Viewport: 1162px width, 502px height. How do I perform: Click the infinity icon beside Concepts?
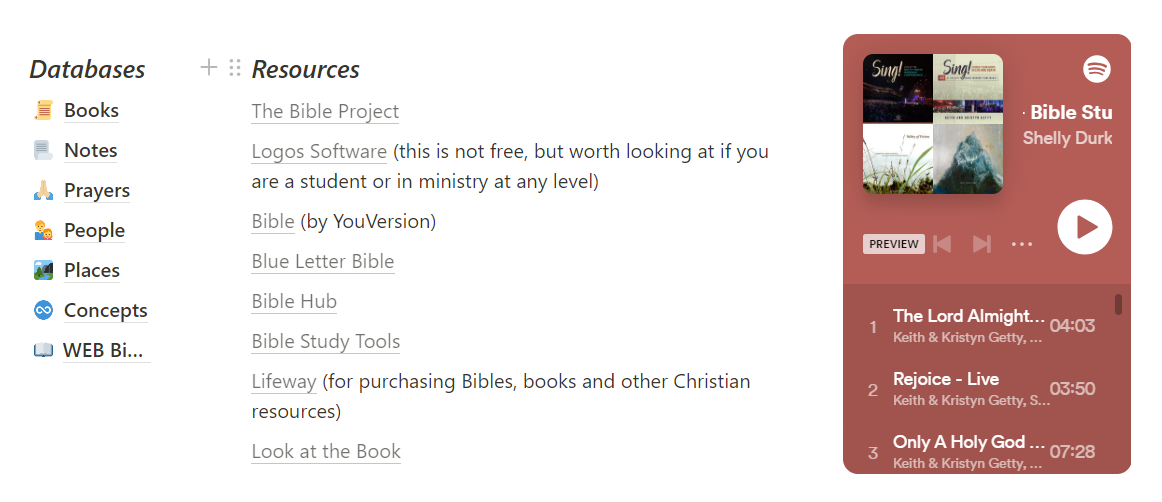click(x=44, y=311)
